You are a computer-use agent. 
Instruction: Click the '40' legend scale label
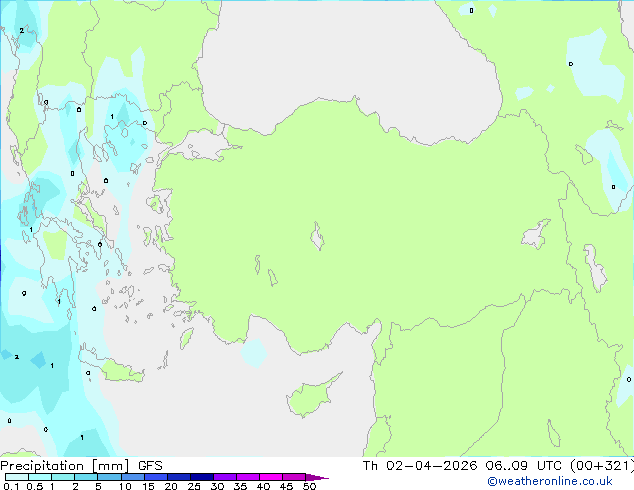tap(263, 486)
